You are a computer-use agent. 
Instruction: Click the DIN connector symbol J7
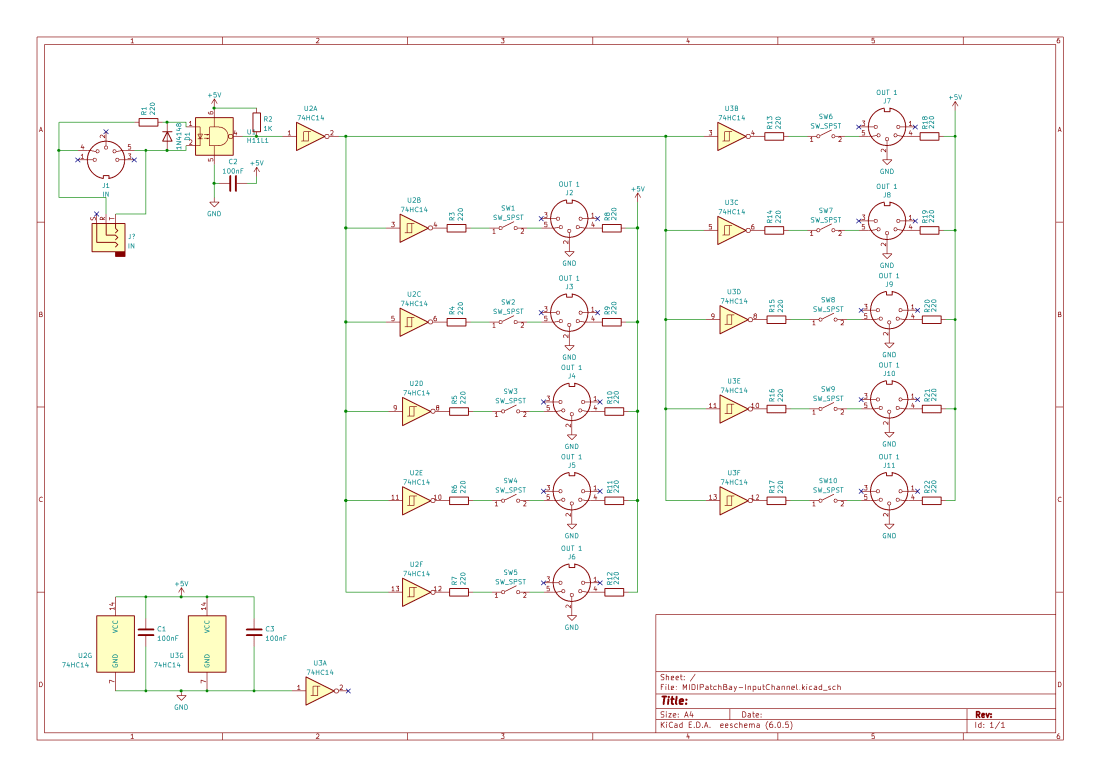[886, 126]
